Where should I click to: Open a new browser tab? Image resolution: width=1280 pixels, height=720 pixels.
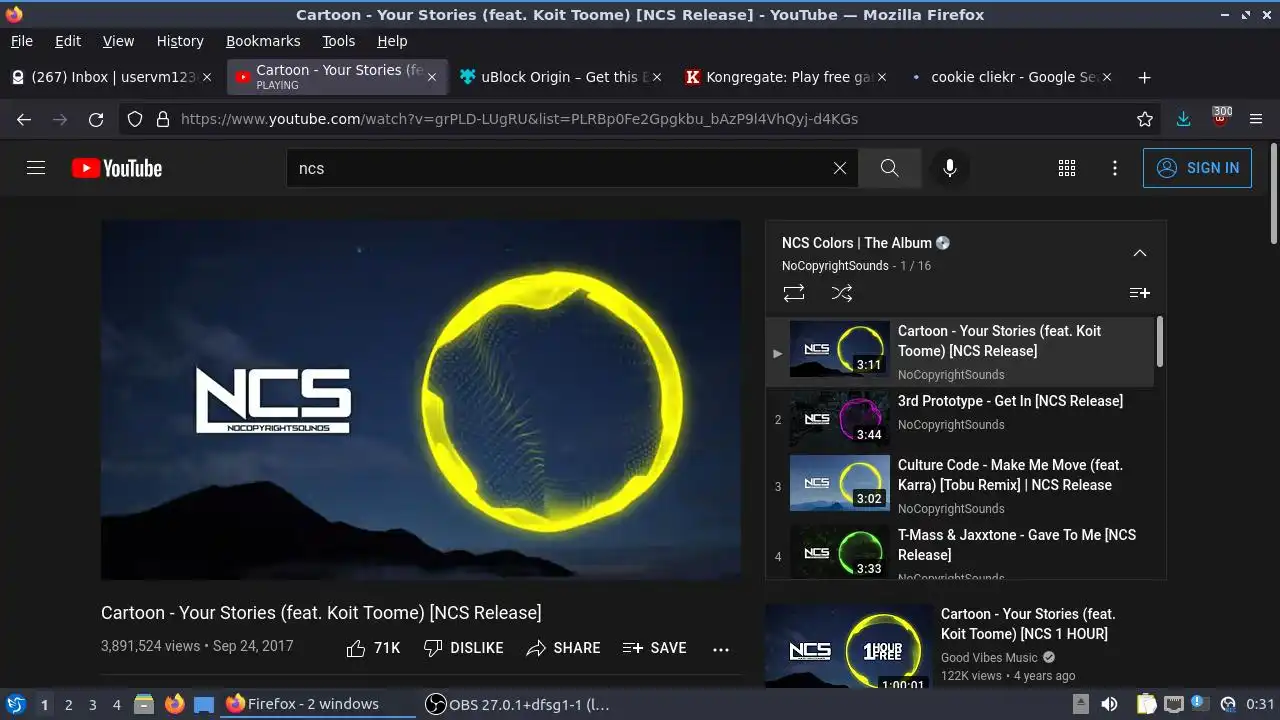tap(1145, 77)
